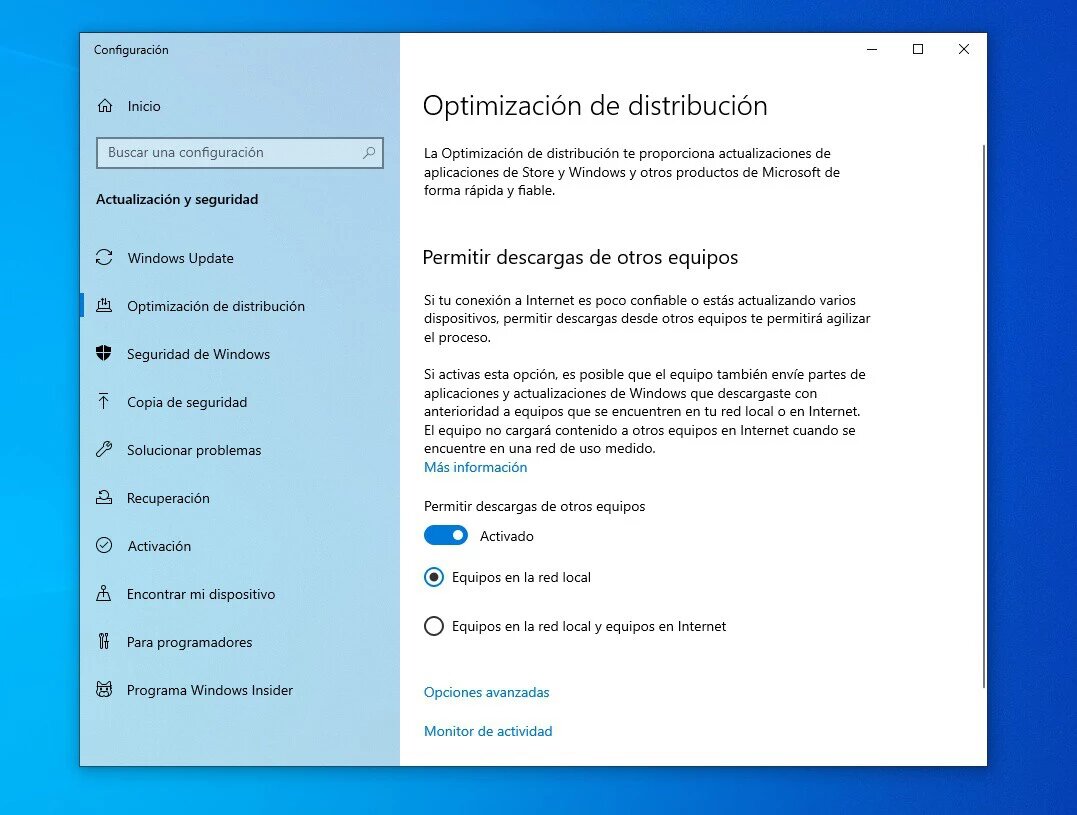Viewport: 1077px width, 815px height.
Task: Open the Más información link
Action: 475,467
